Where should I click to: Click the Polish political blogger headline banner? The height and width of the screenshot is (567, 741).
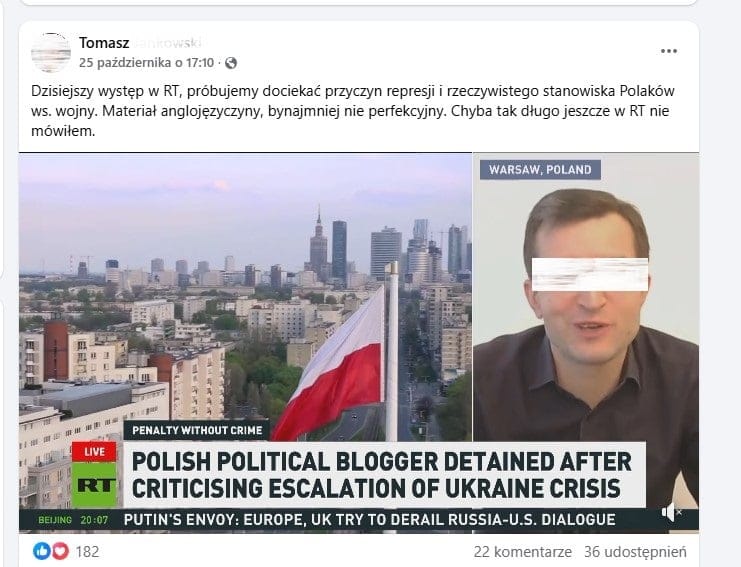pyautogui.click(x=384, y=475)
